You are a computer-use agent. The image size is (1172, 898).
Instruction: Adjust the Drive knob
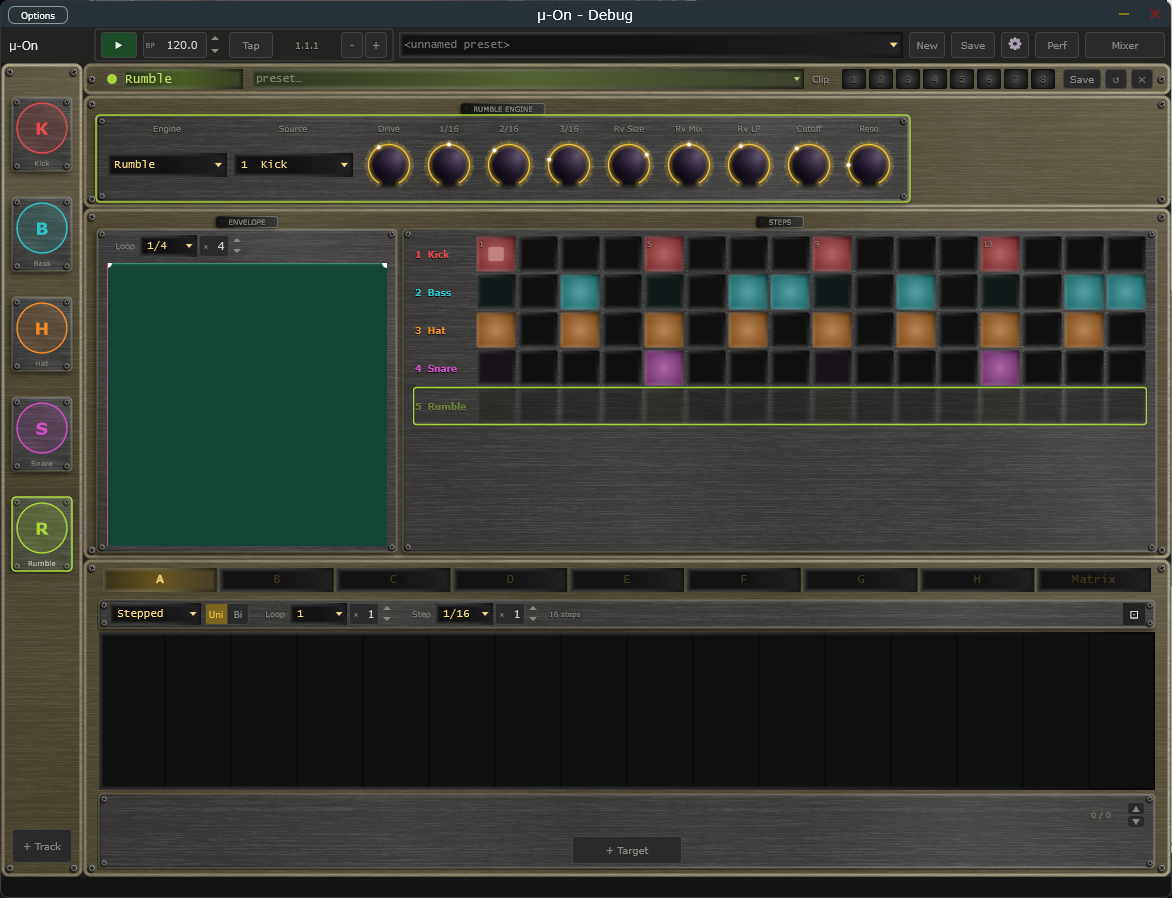(389, 164)
